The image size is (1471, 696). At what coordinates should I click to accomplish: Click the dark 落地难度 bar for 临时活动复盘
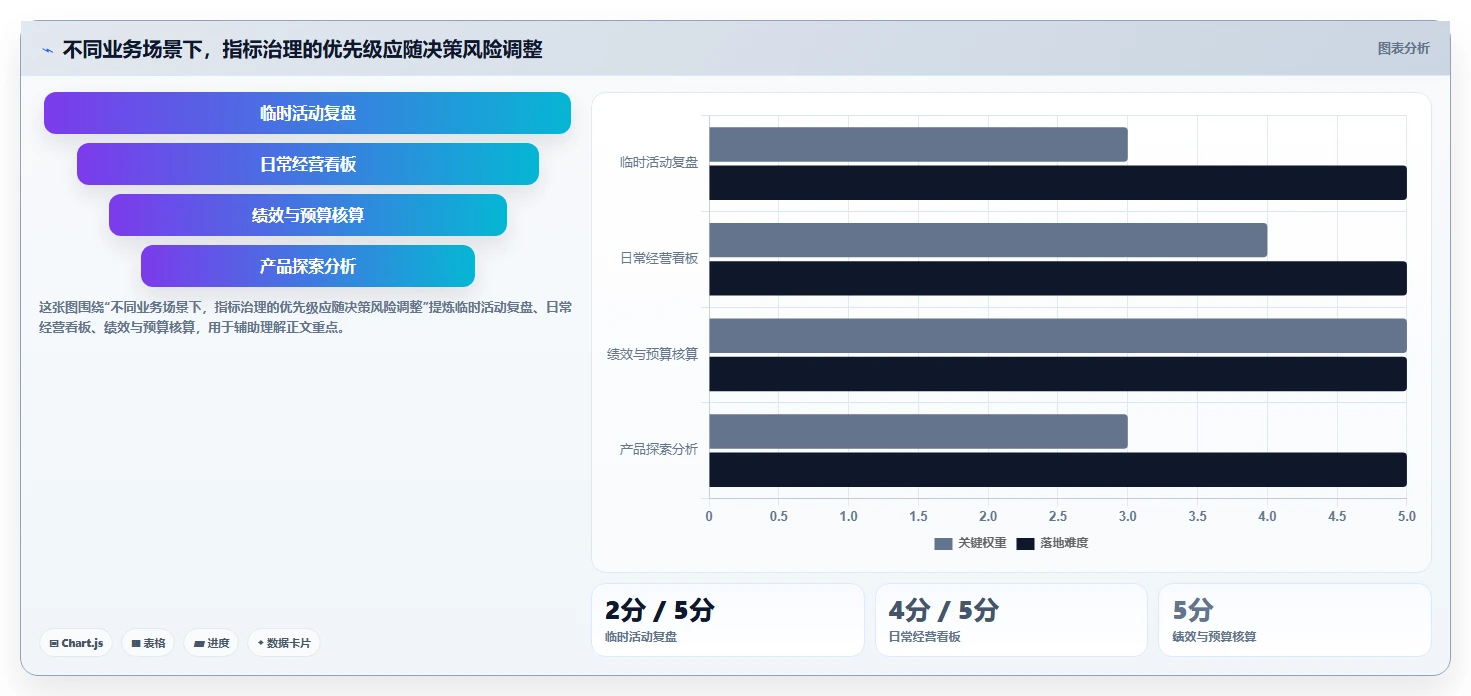1058,183
